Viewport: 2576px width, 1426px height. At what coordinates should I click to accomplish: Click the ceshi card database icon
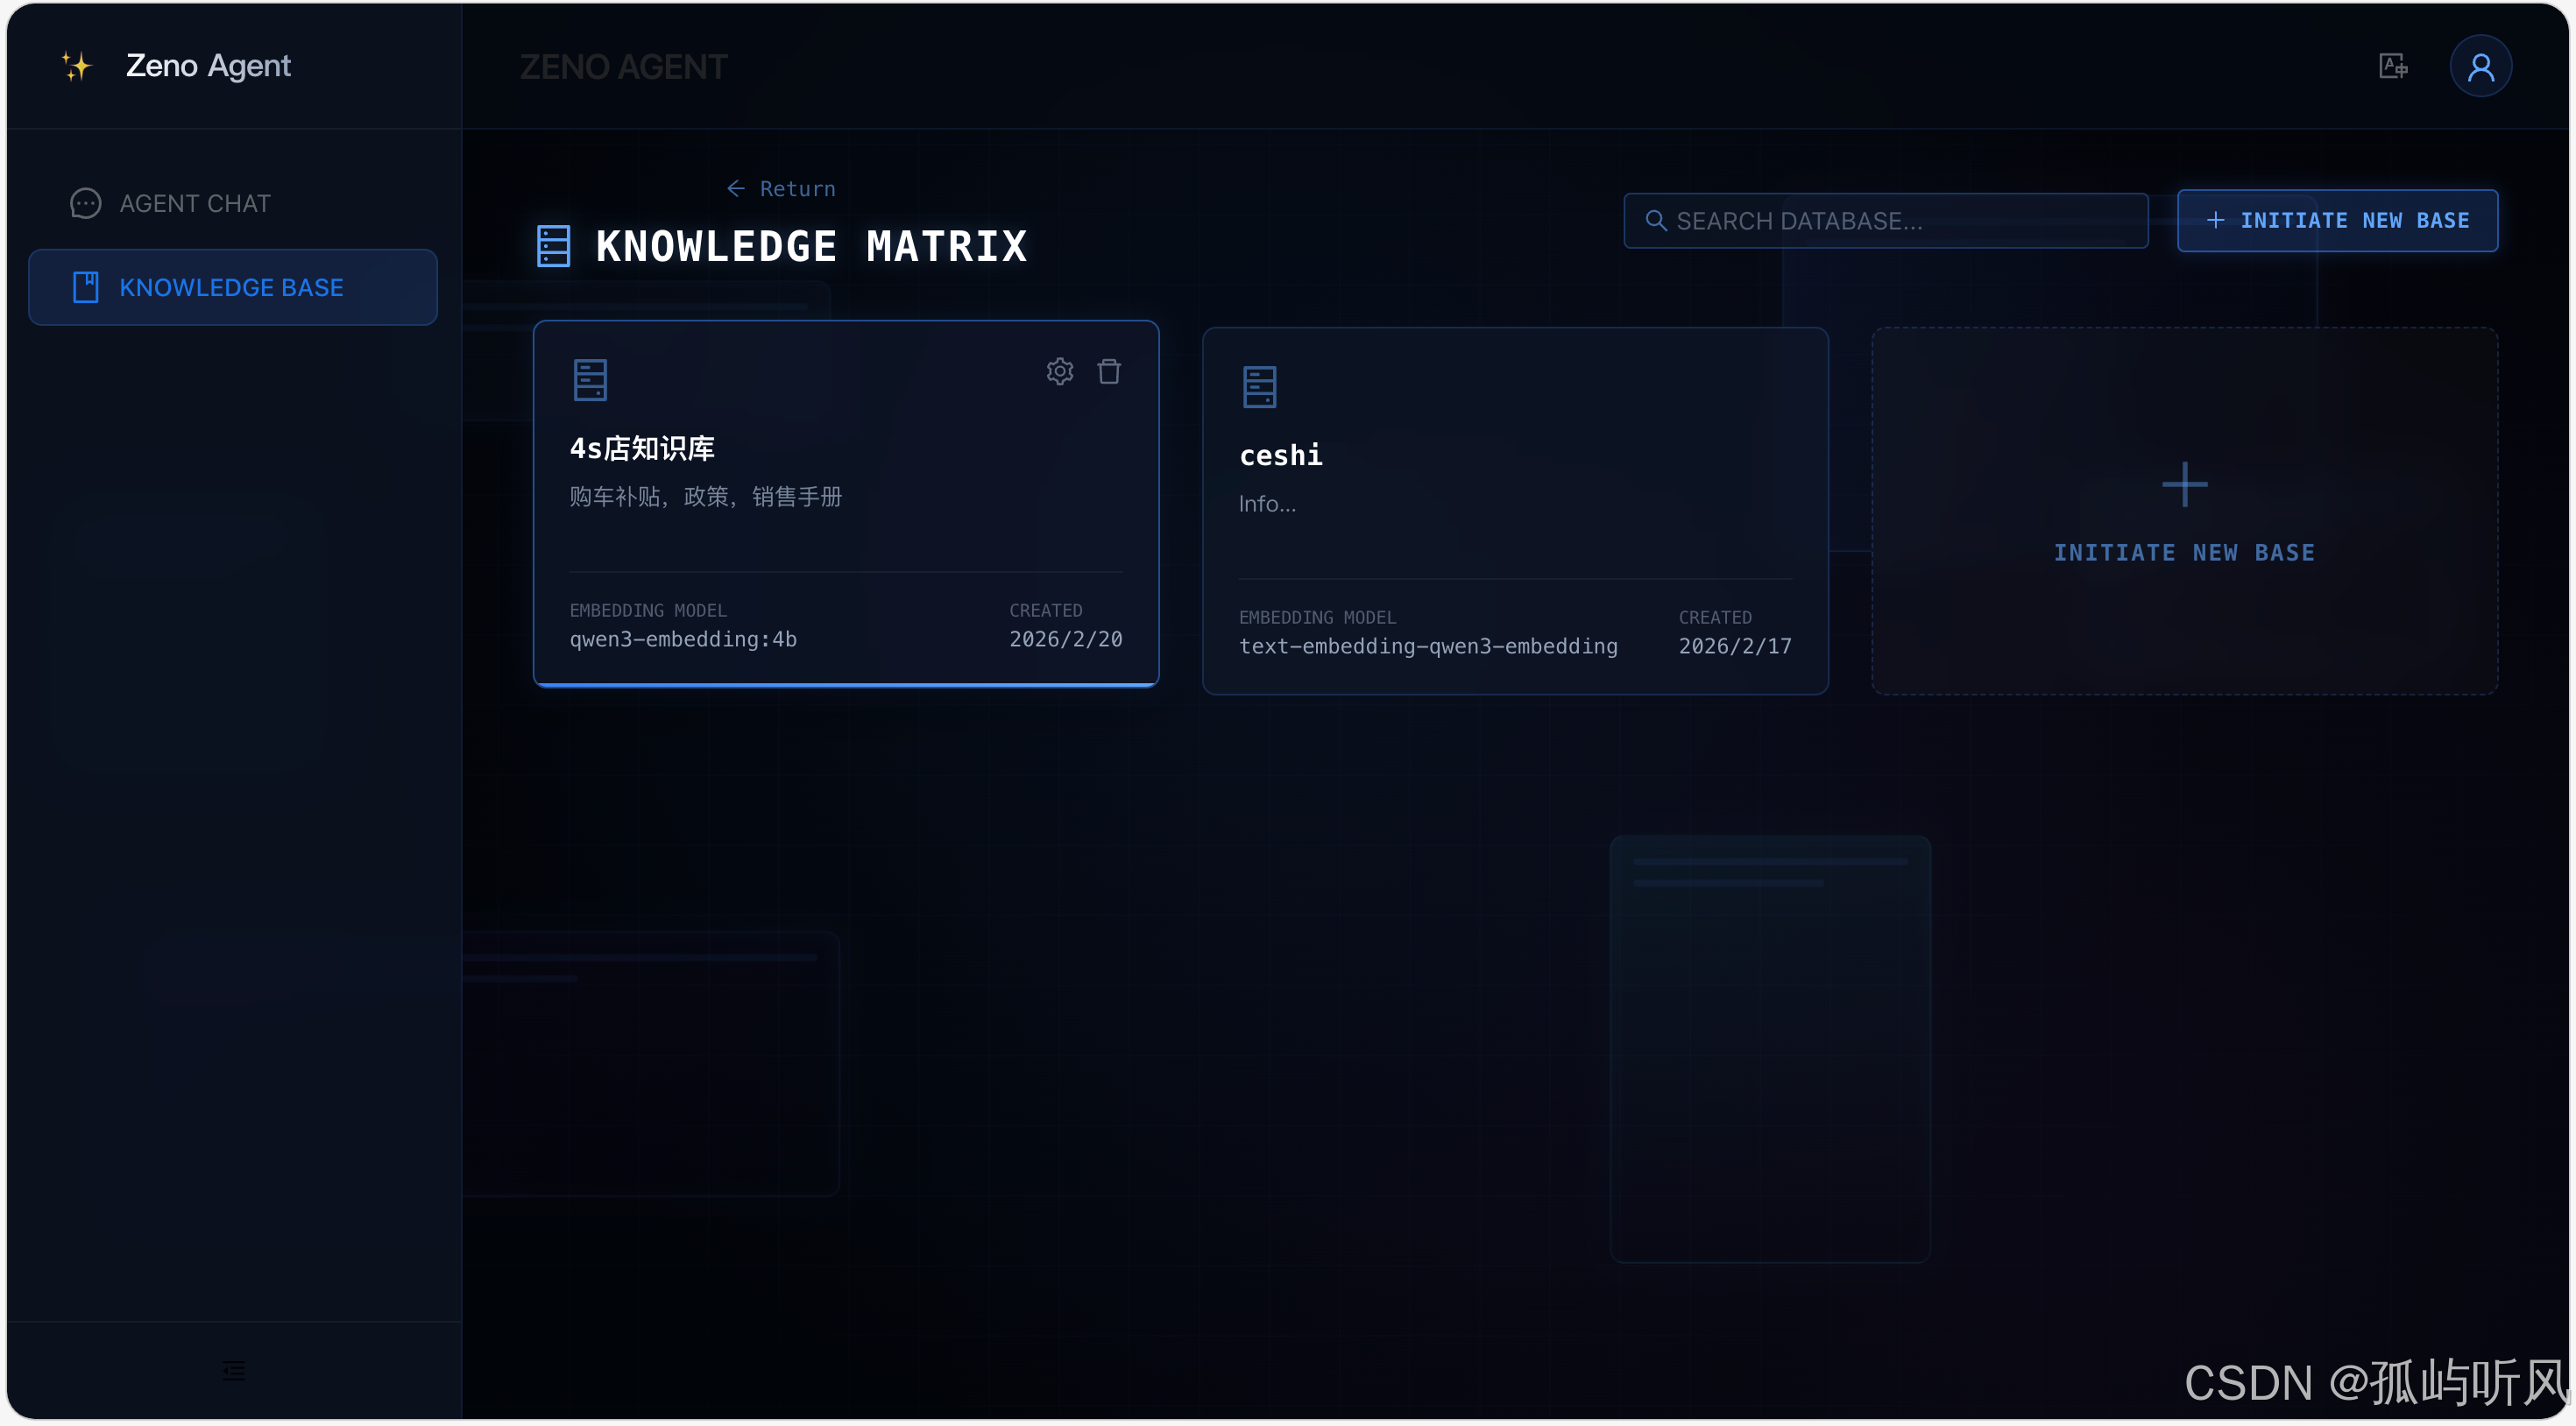[1259, 387]
